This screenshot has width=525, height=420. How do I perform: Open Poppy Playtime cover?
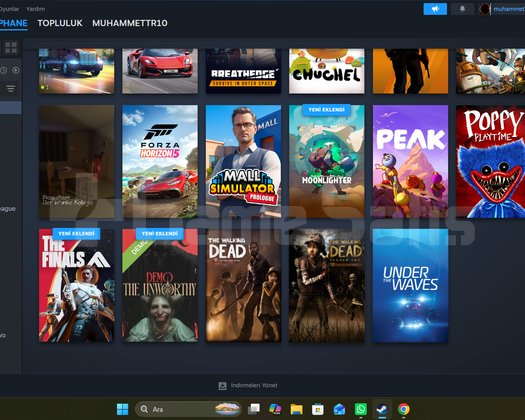491,161
